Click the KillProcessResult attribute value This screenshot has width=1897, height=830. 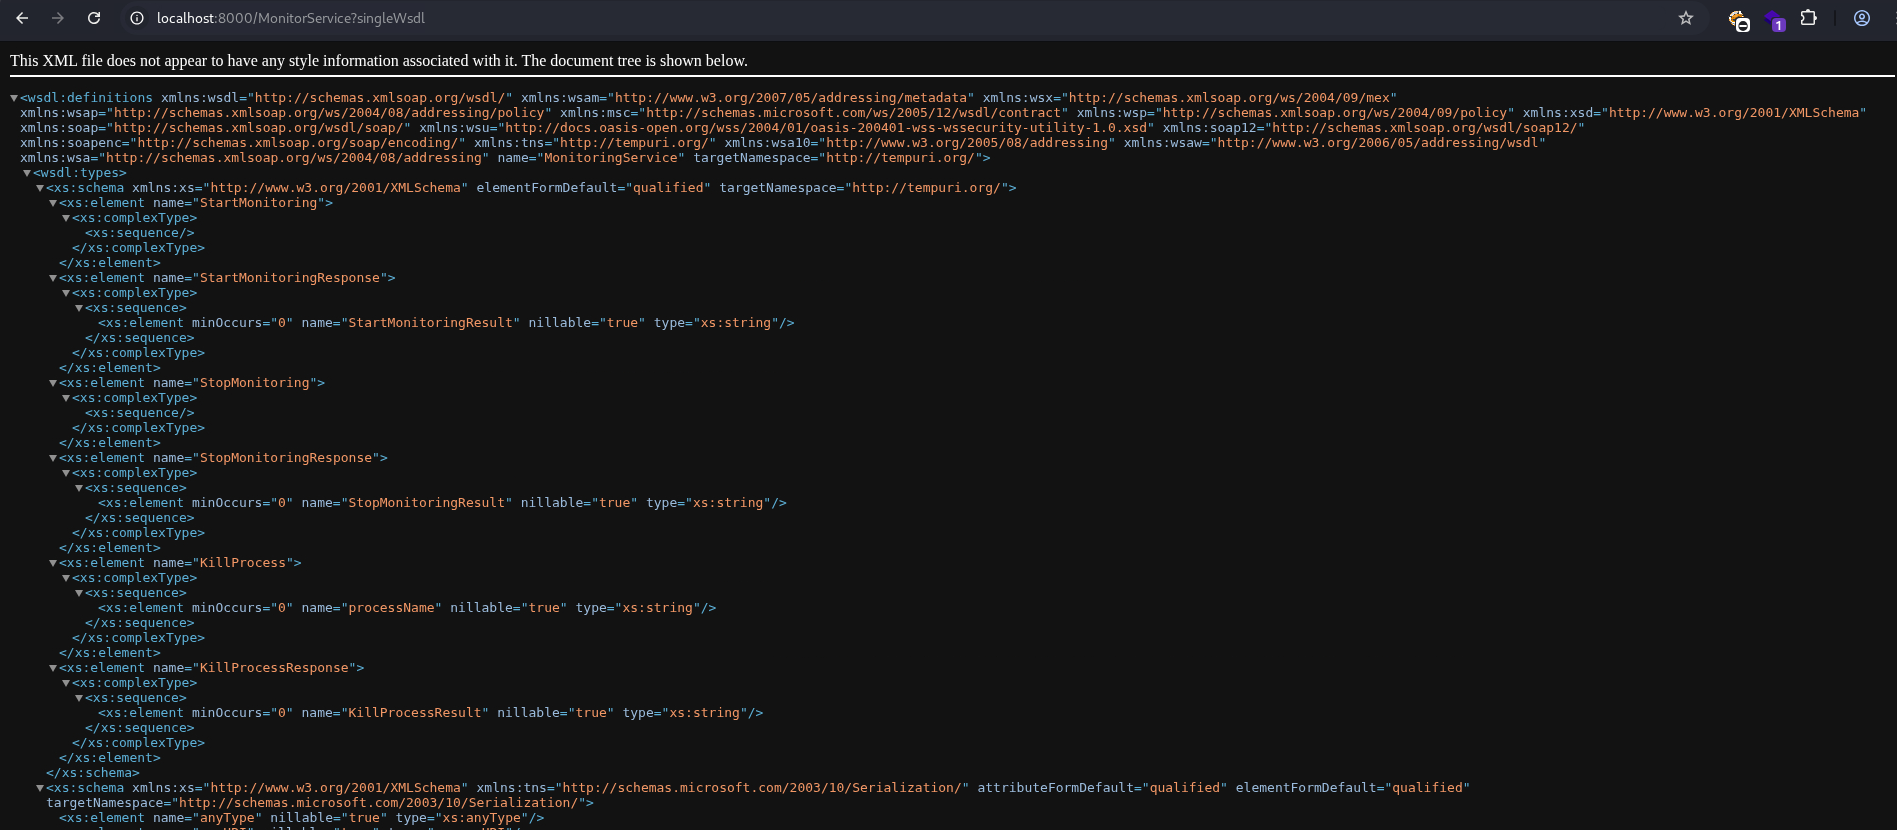tap(415, 713)
